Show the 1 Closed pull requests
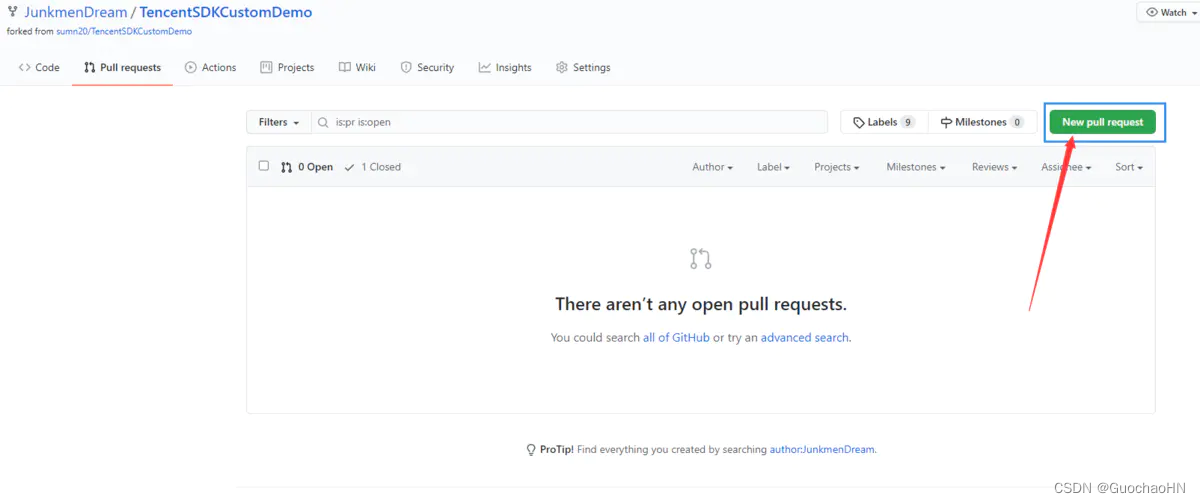 point(372,167)
